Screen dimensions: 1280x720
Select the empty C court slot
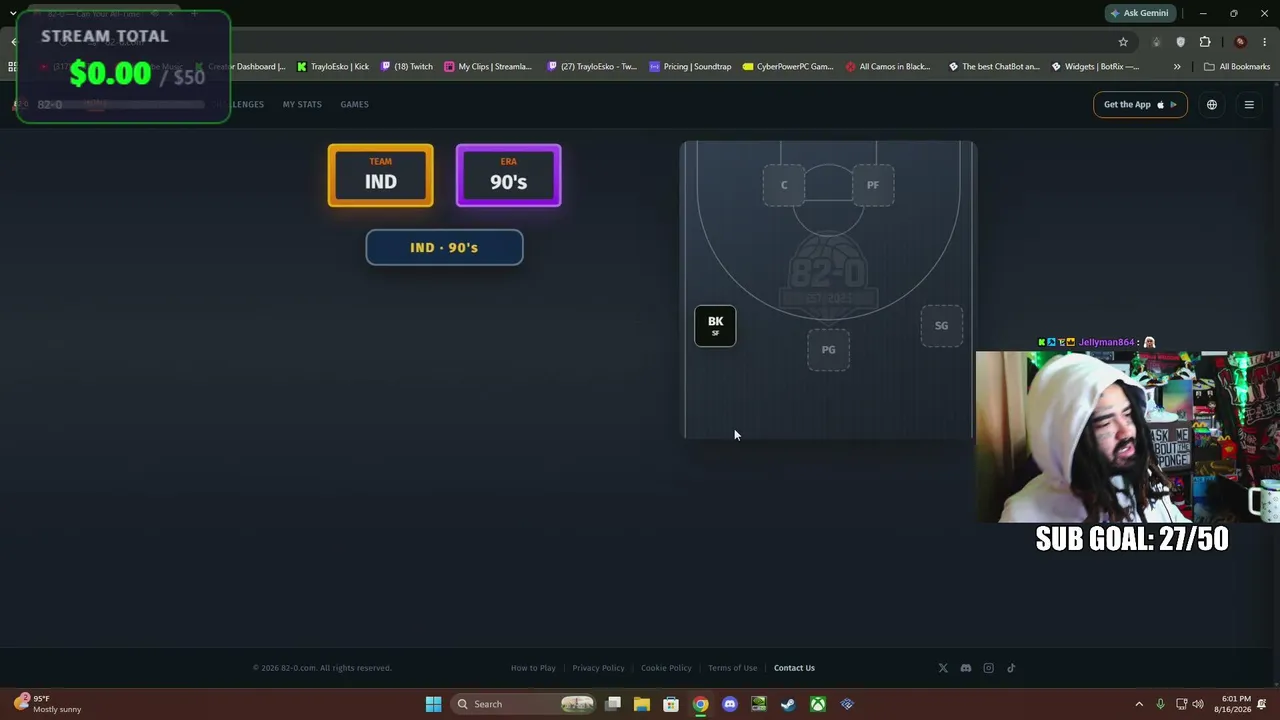(784, 185)
